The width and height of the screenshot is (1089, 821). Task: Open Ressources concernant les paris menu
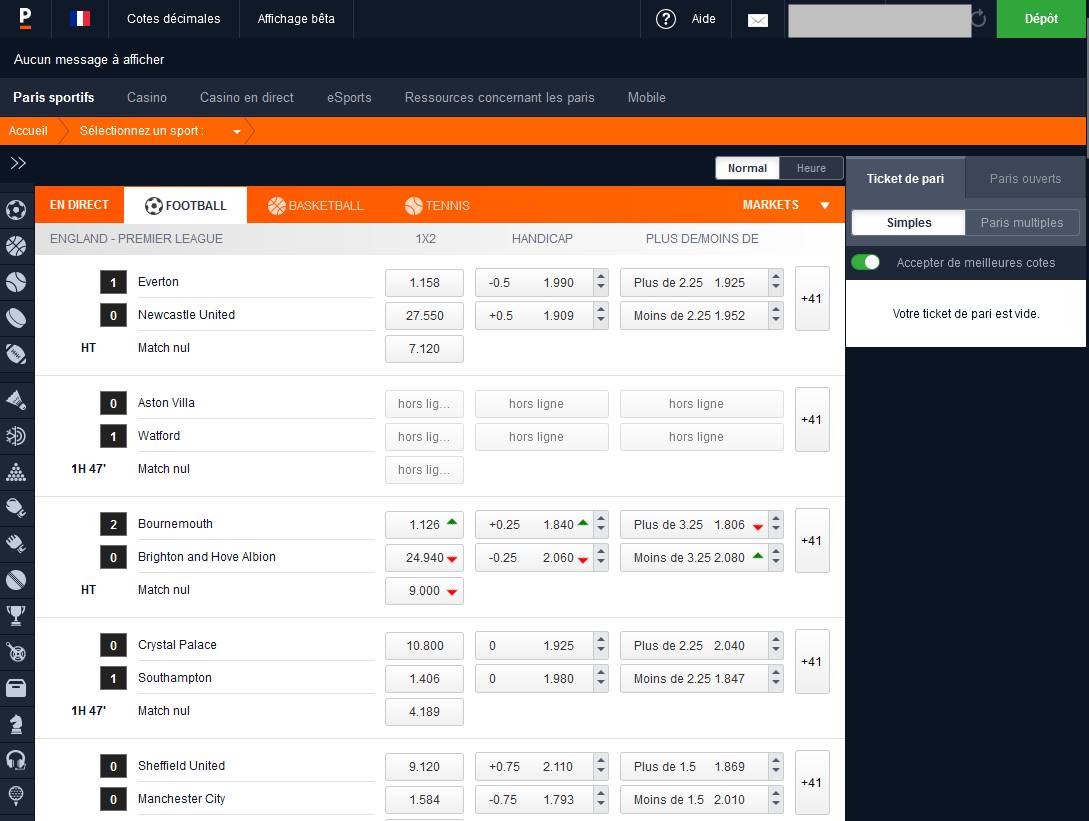[499, 97]
